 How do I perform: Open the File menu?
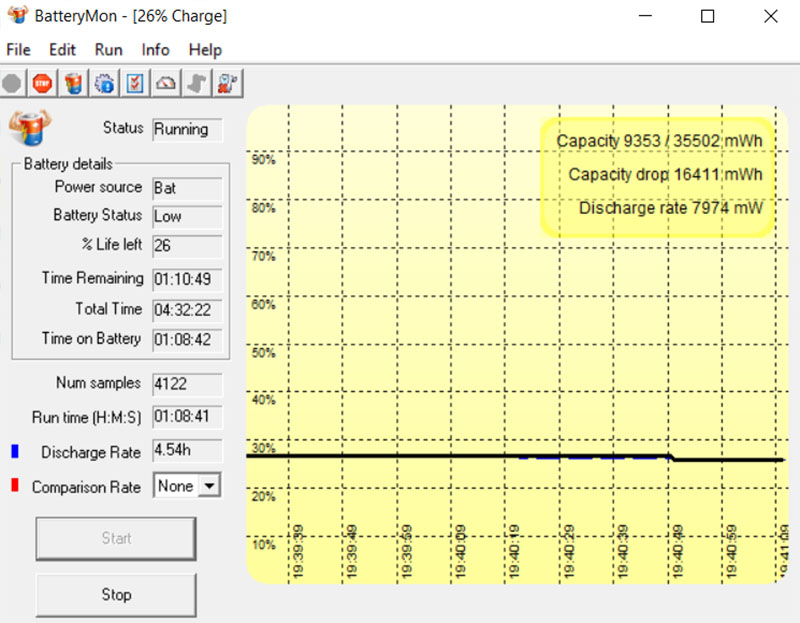point(18,50)
